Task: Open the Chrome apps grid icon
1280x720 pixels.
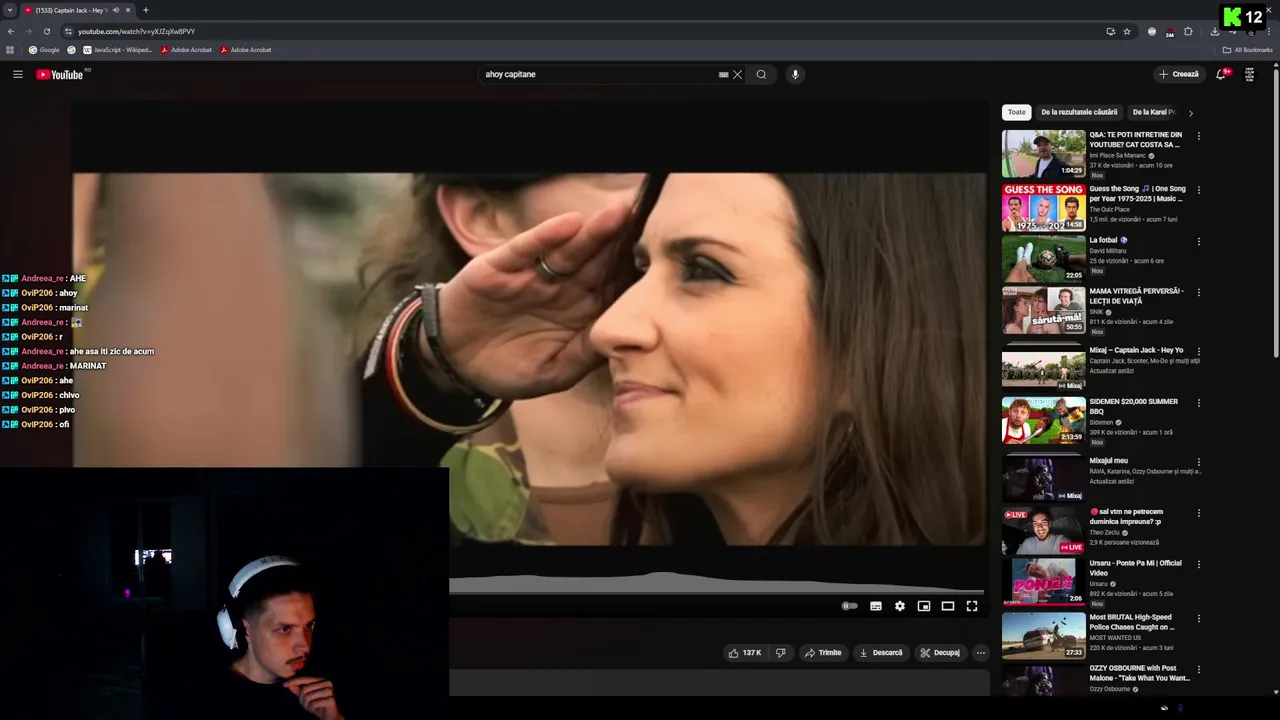Action: (x=11, y=49)
